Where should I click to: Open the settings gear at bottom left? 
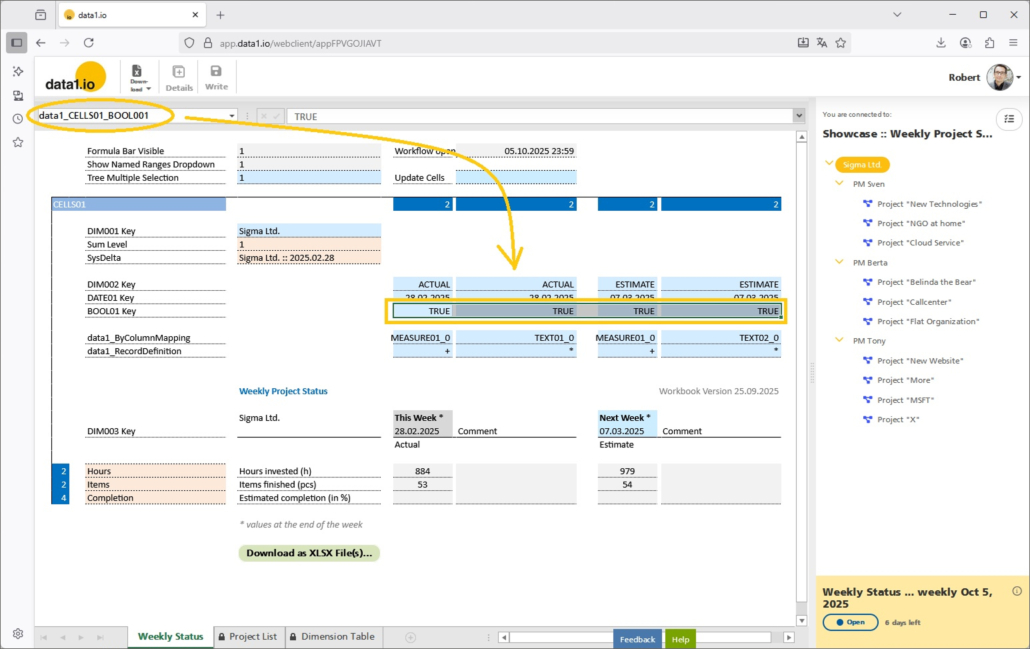tap(18, 633)
